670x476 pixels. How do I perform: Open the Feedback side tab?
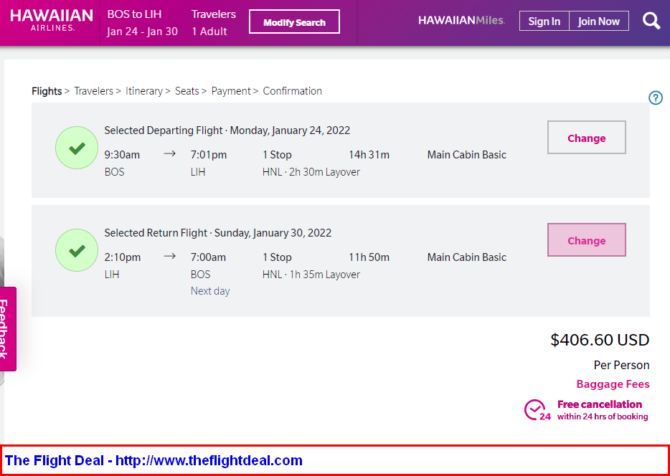pyautogui.click(x=7, y=329)
